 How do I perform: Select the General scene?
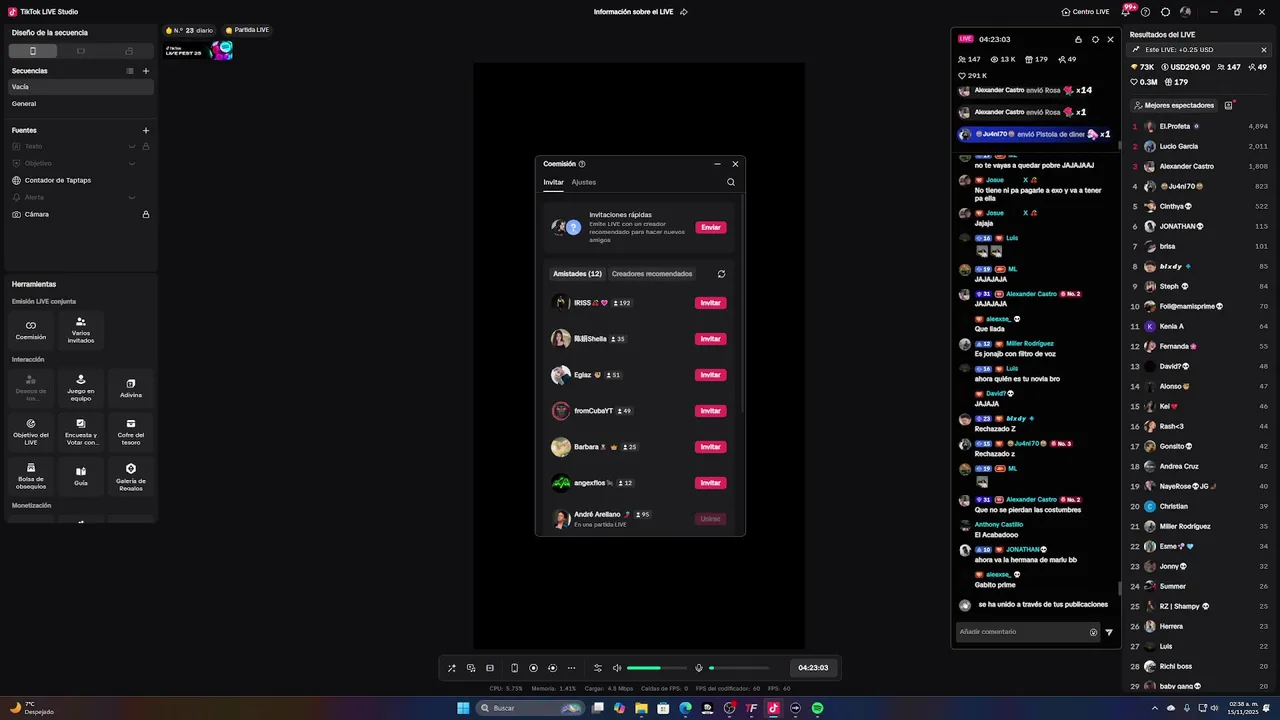coord(81,104)
